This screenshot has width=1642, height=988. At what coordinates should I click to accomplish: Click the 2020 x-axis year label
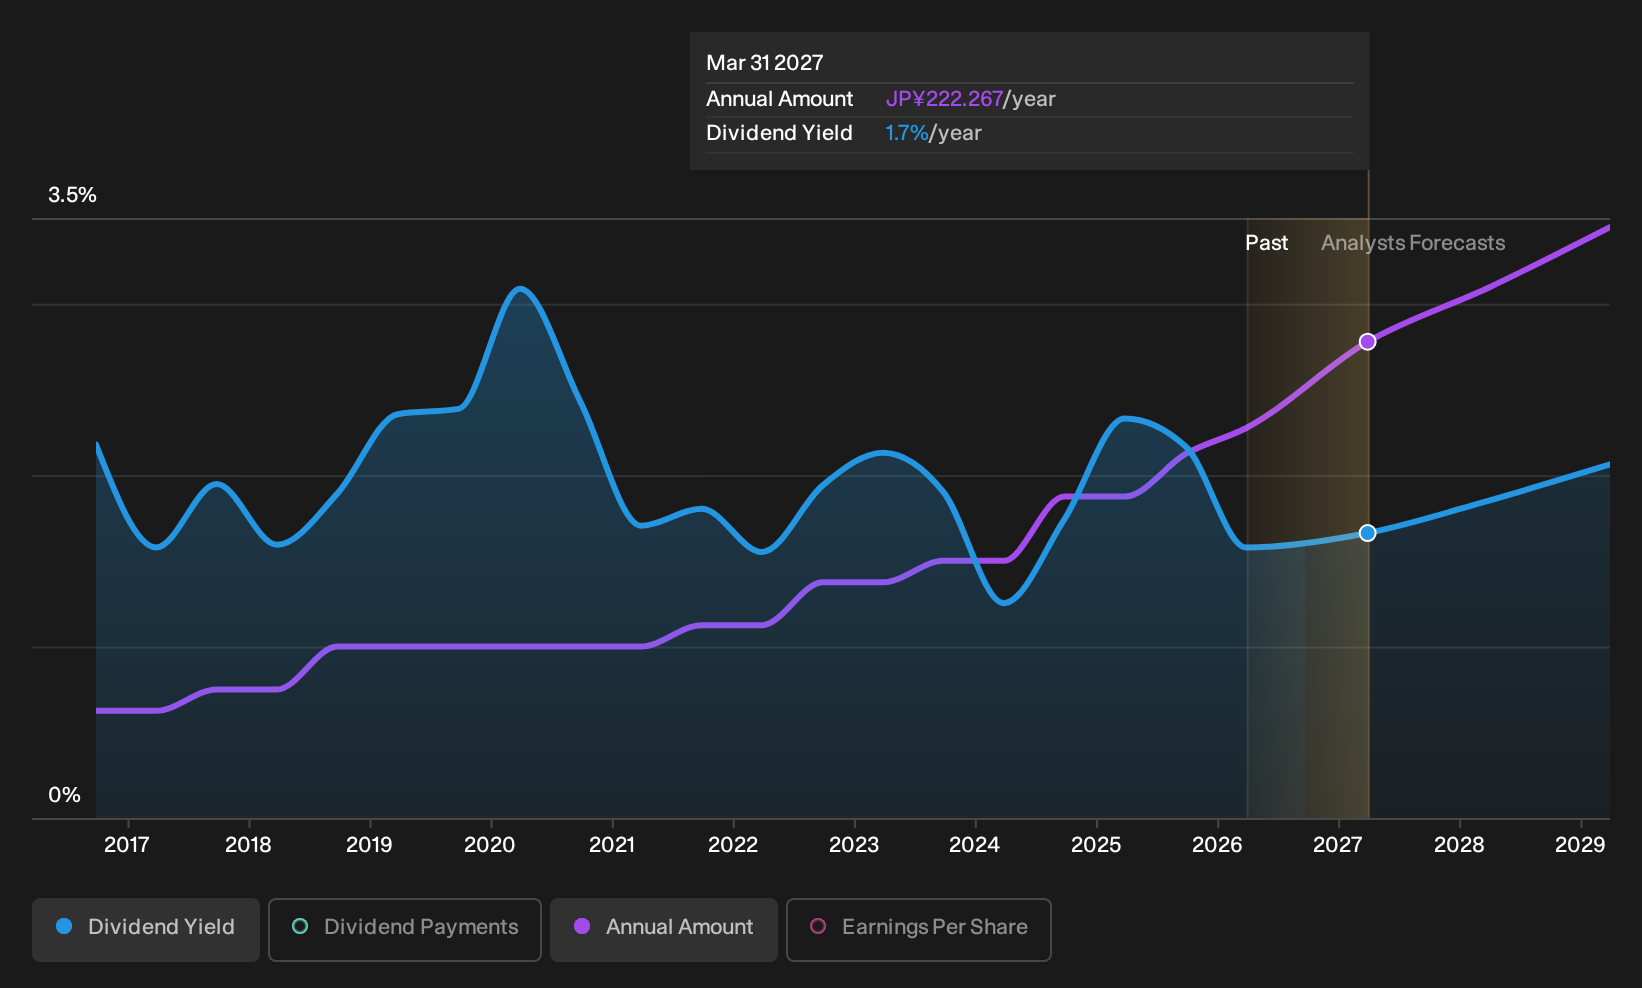click(x=490, y=845)
